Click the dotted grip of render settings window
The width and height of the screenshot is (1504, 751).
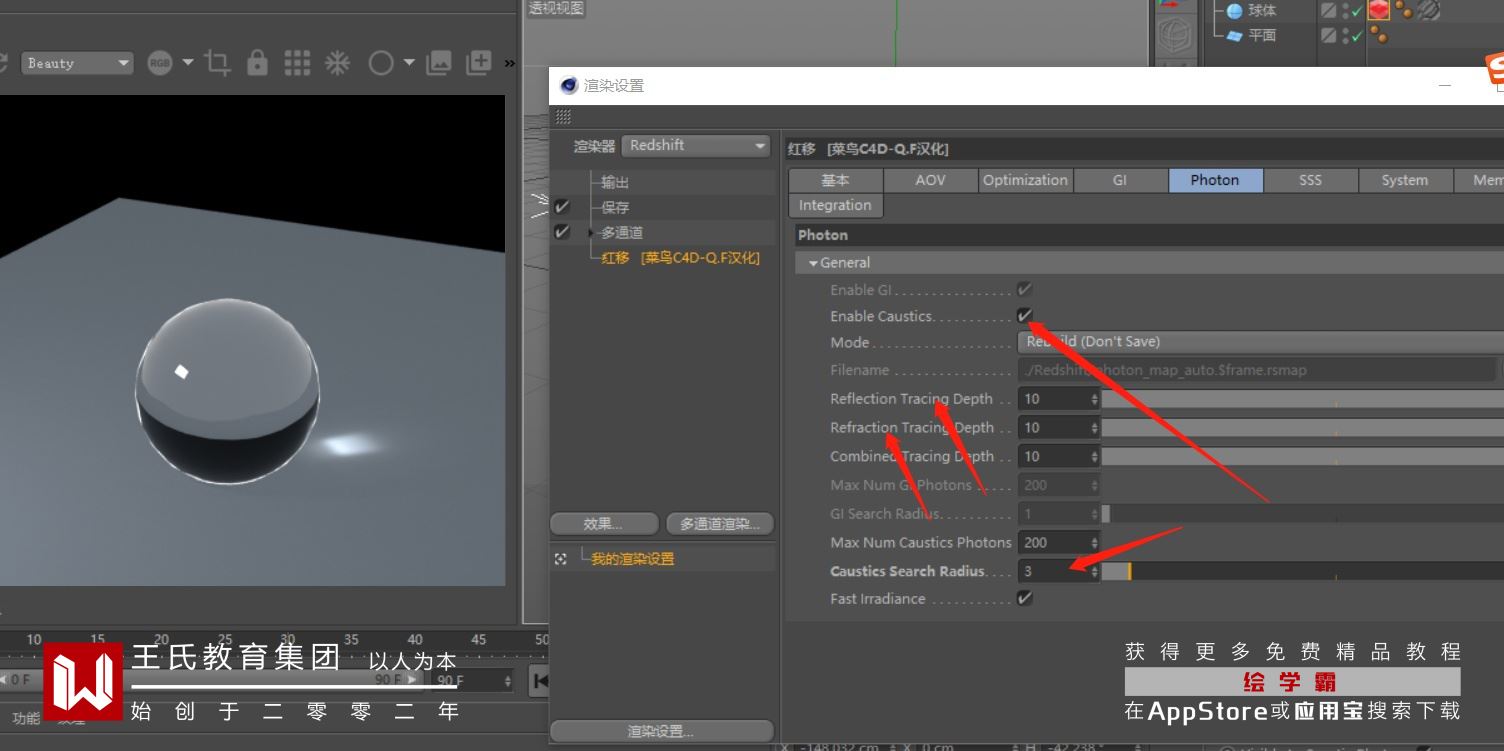(563, 117)
